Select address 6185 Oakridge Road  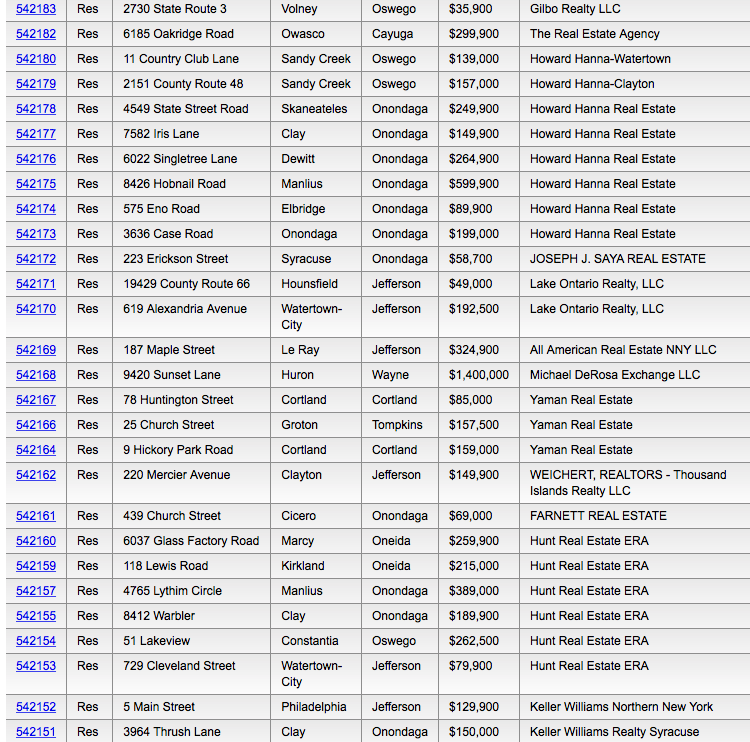click(178, 34)
